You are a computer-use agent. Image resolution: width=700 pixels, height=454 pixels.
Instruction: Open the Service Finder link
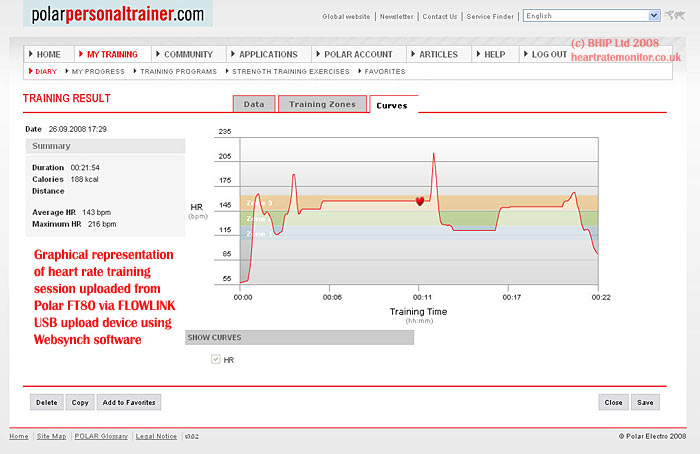[x=490, y=17]
